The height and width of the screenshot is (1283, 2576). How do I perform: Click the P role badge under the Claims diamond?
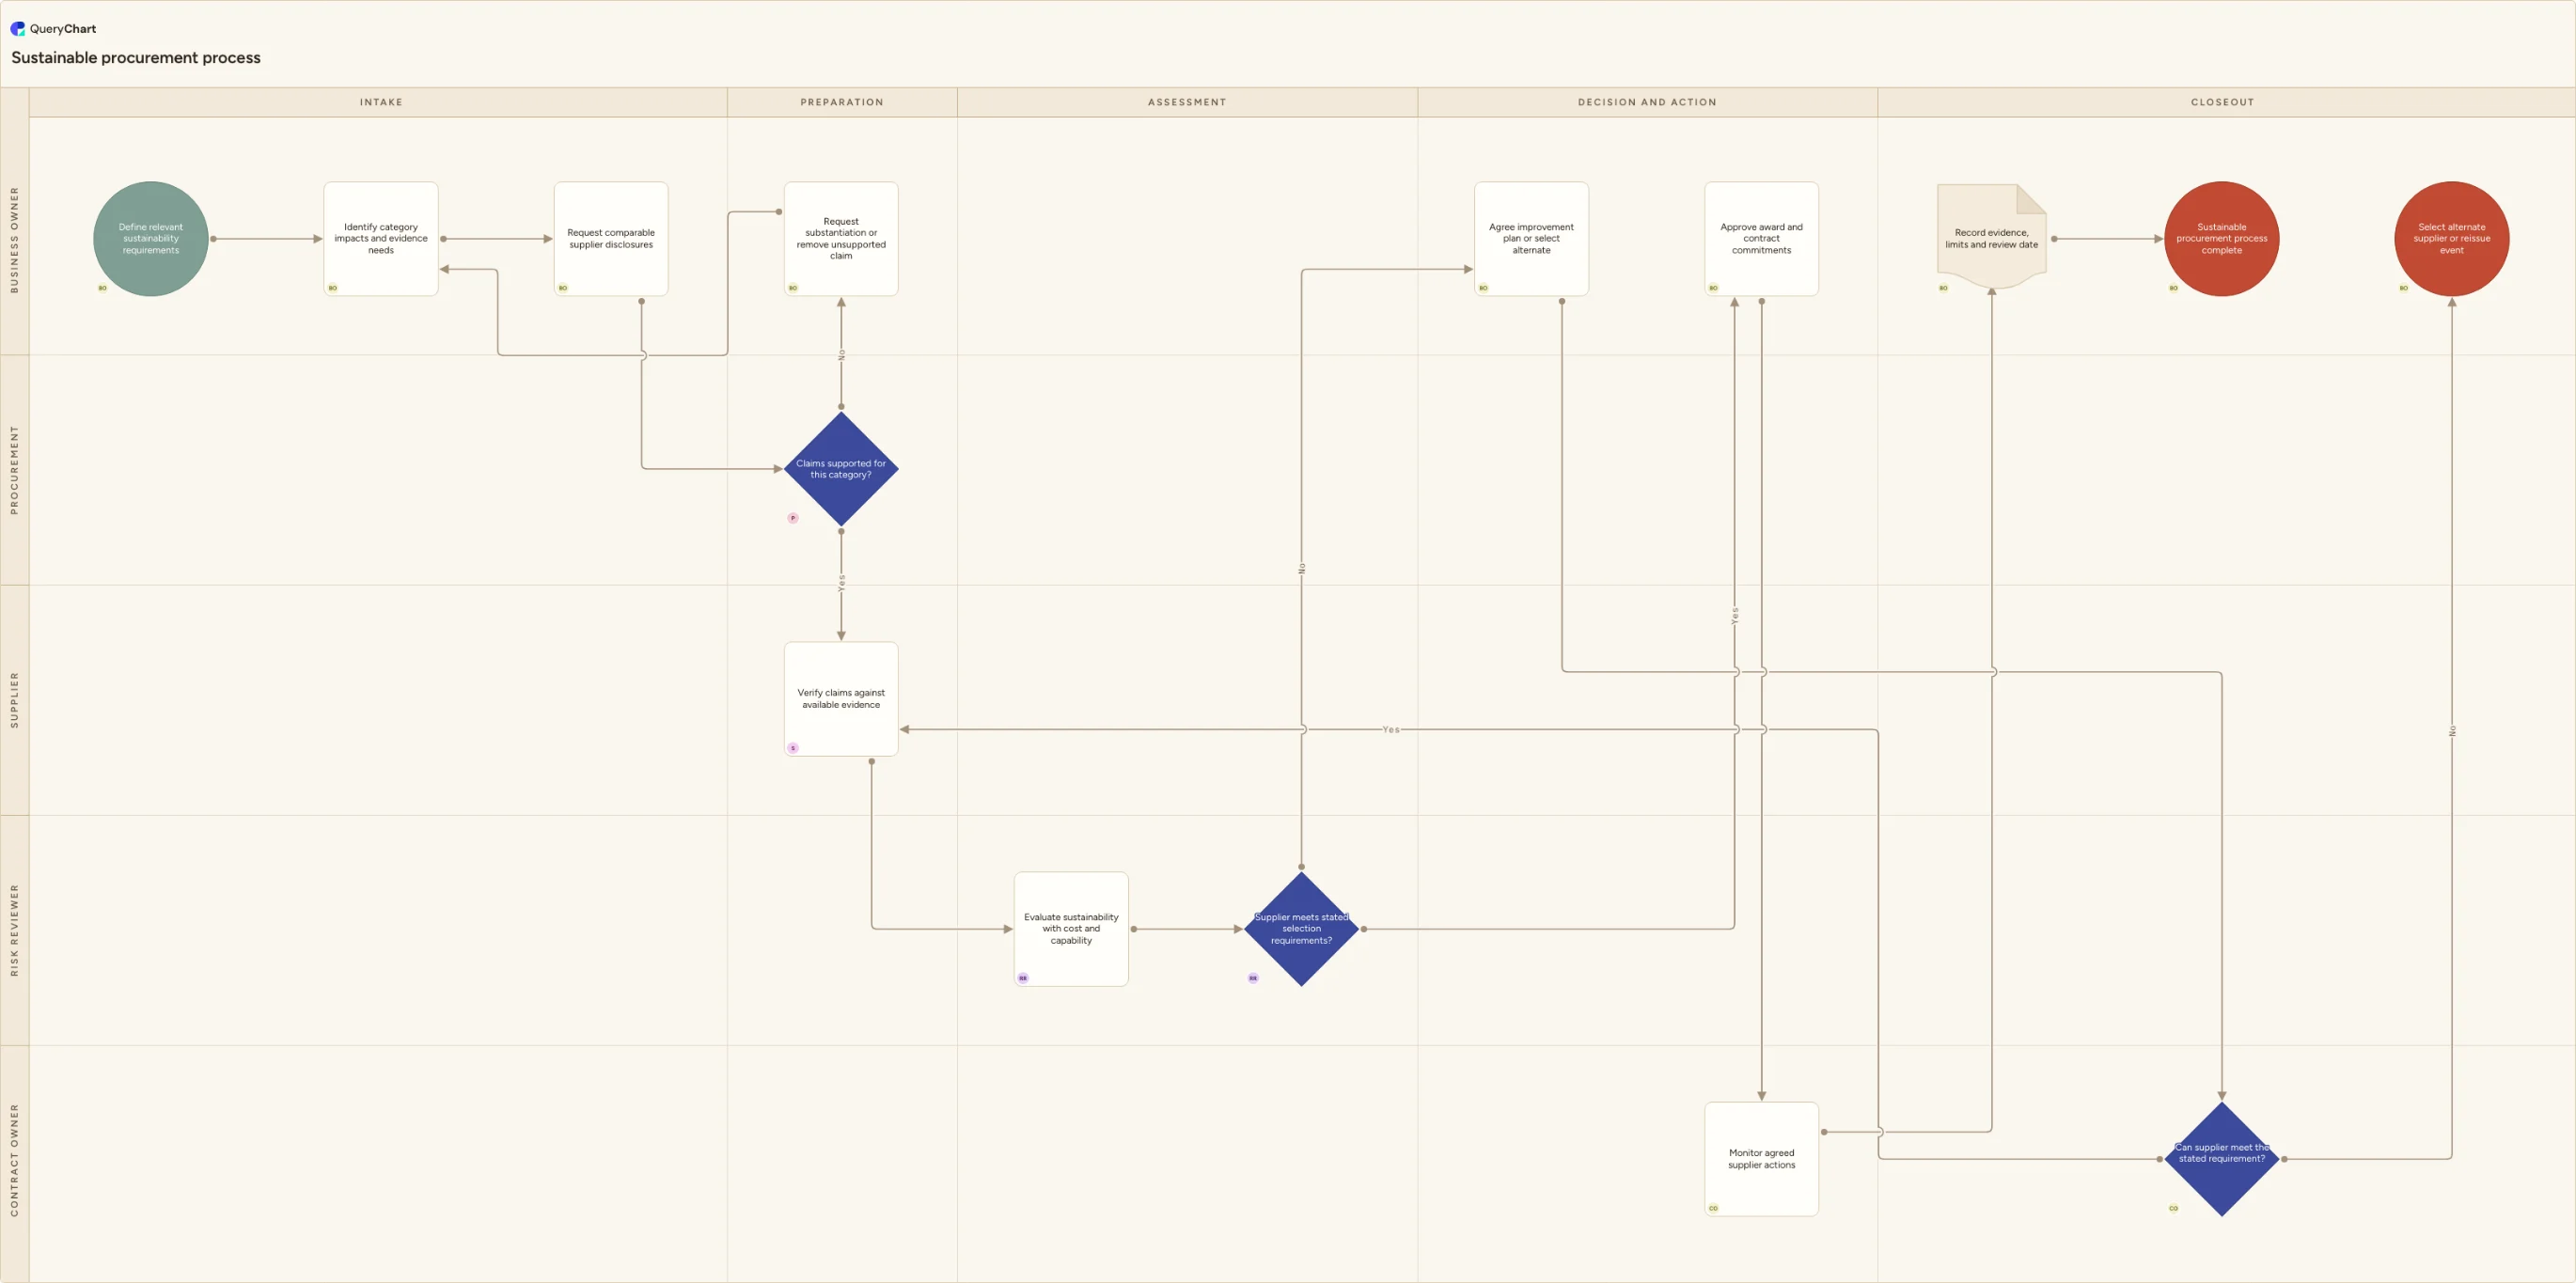pos(793,518)
